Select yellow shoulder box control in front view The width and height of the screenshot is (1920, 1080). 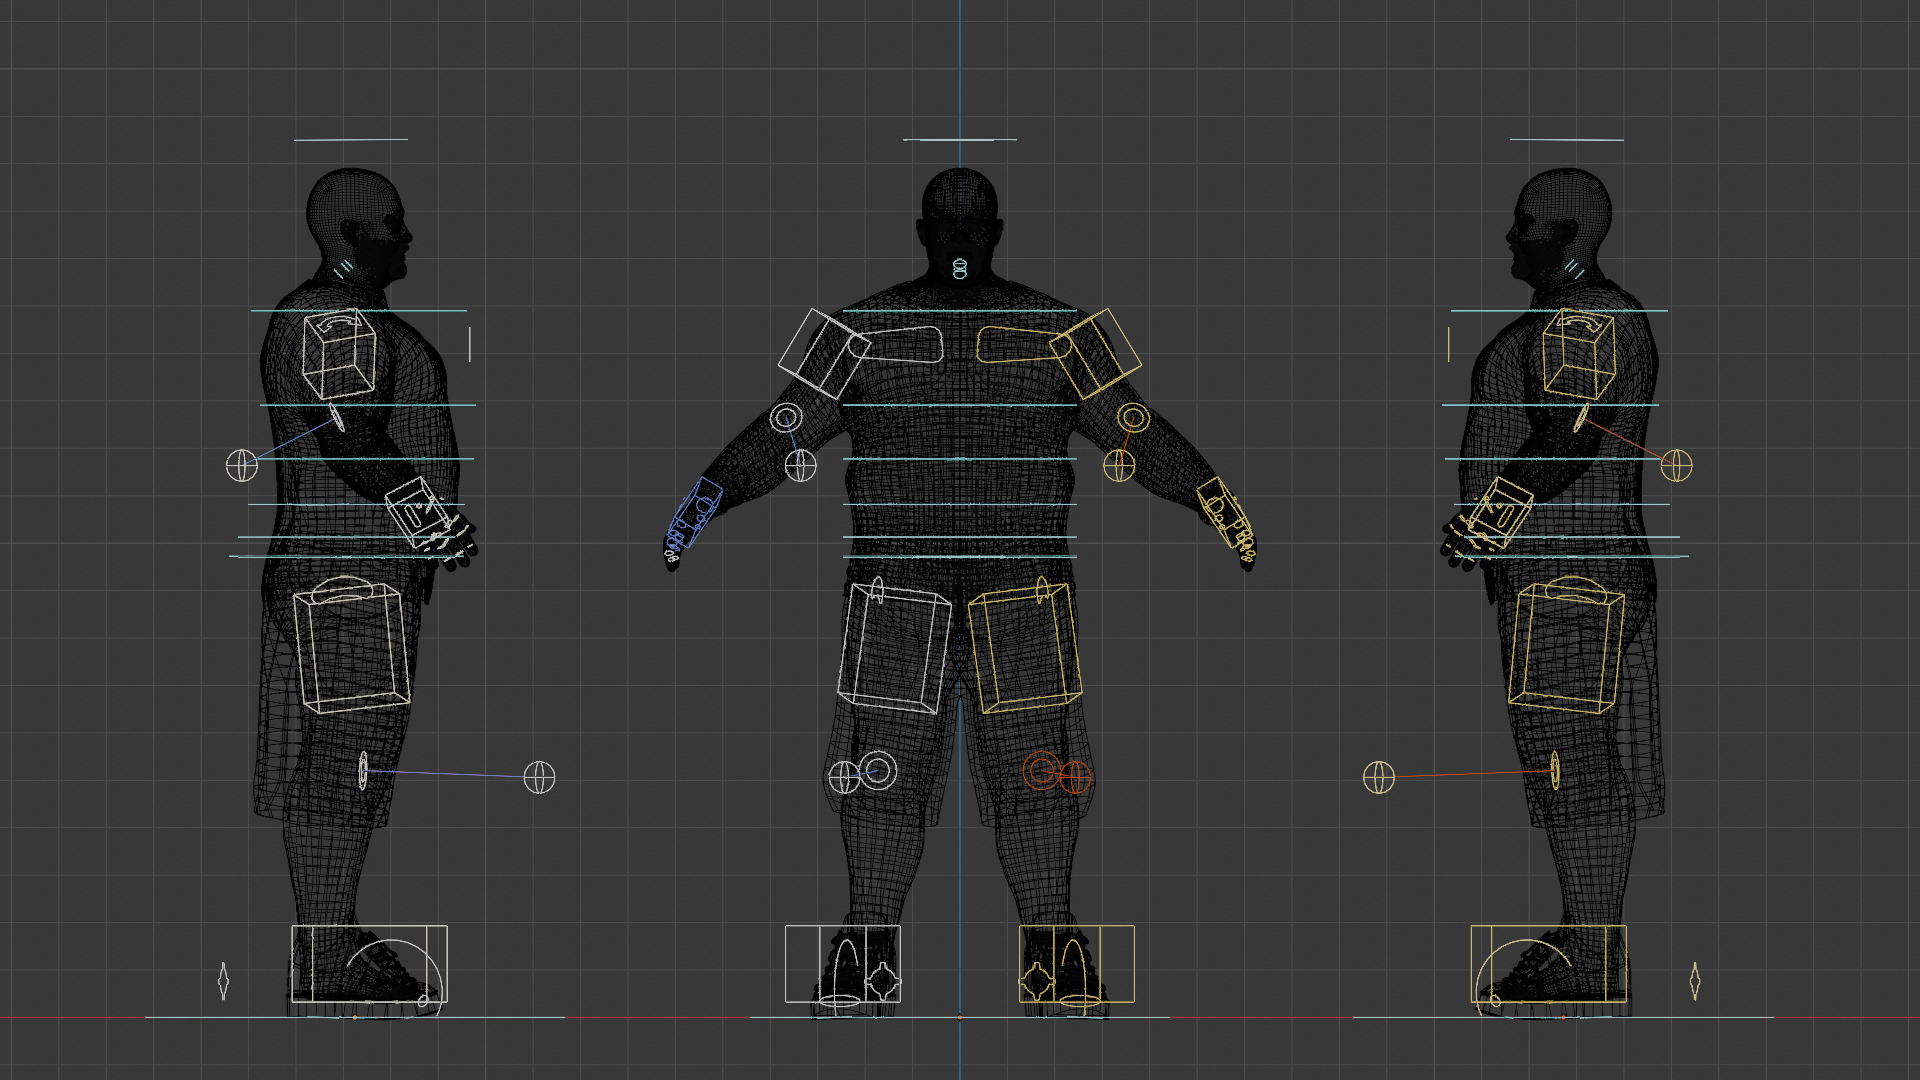[1096, 354]
